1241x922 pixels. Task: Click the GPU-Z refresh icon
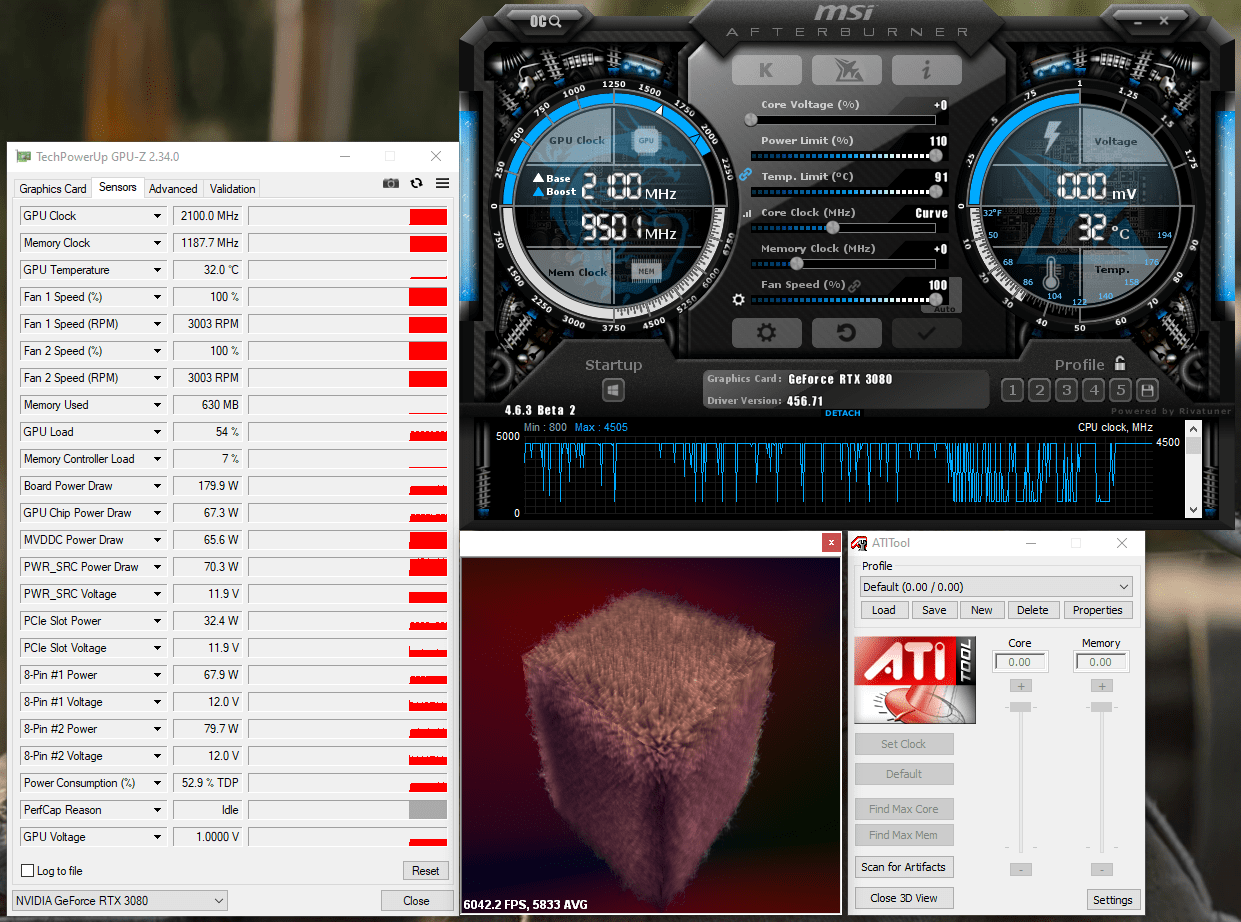click(x=416, y=184)
